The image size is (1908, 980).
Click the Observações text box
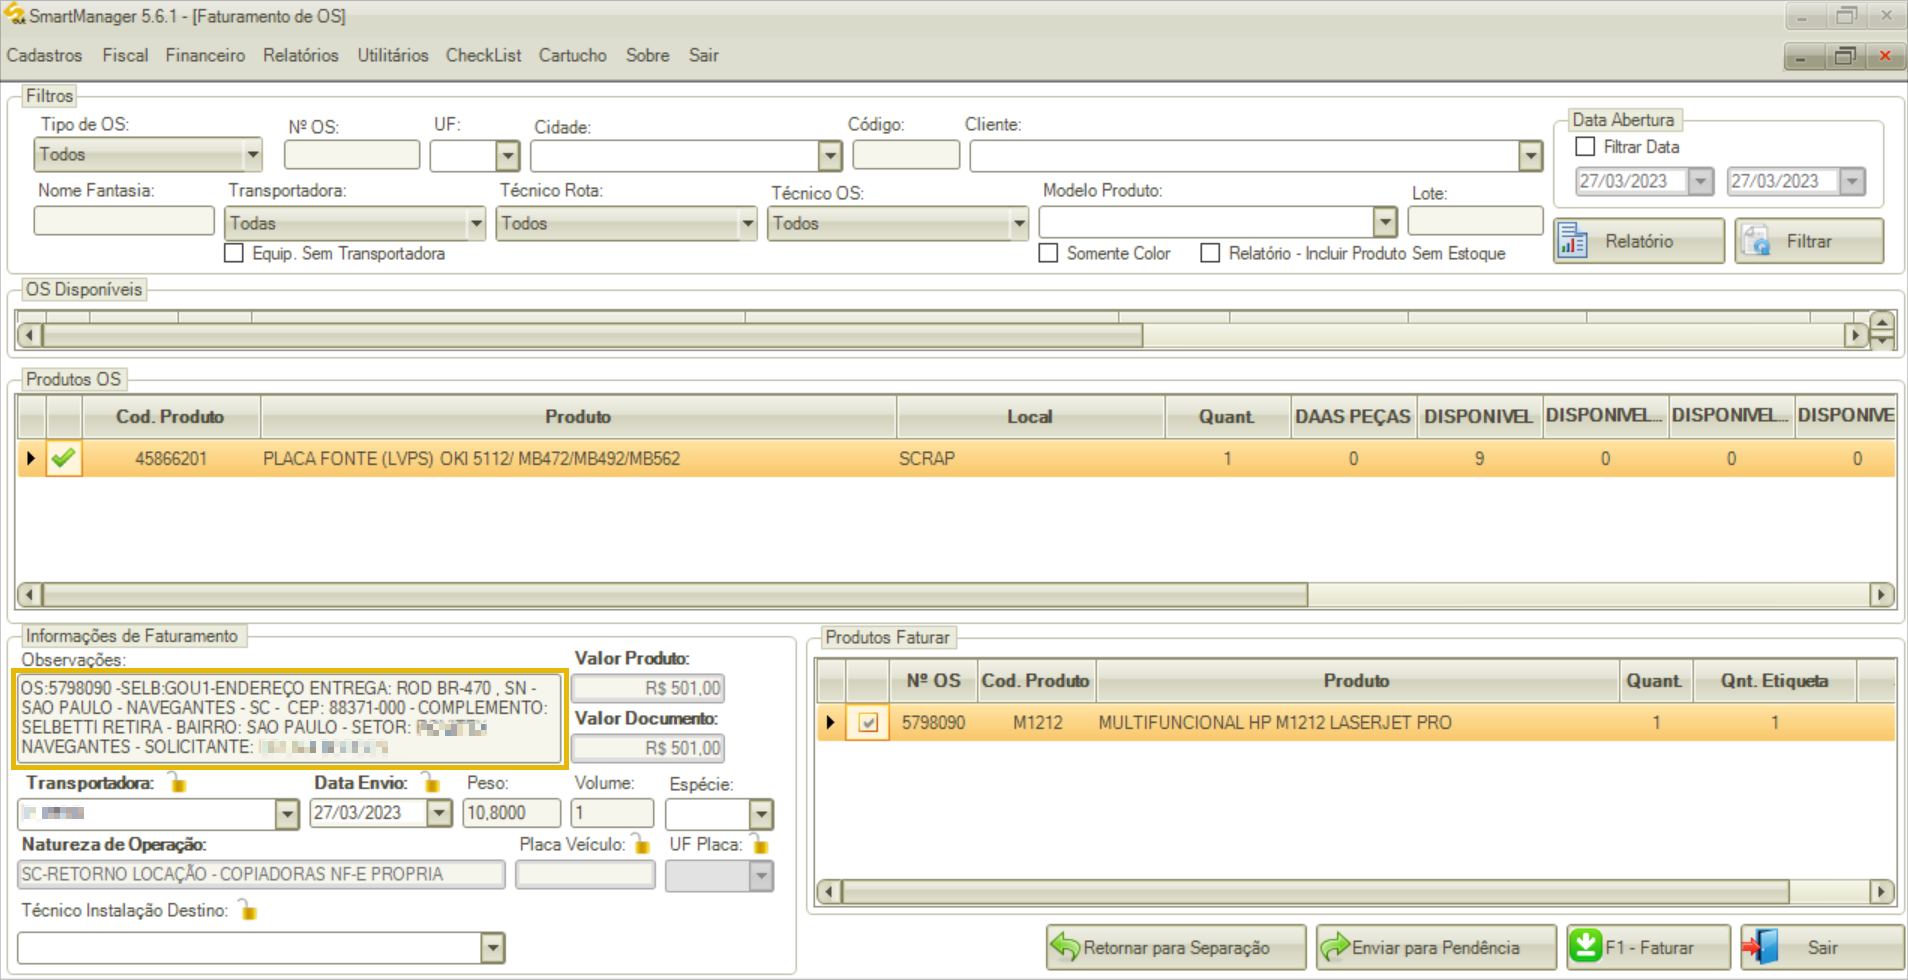pyautogui.click(x=290, y=718)
